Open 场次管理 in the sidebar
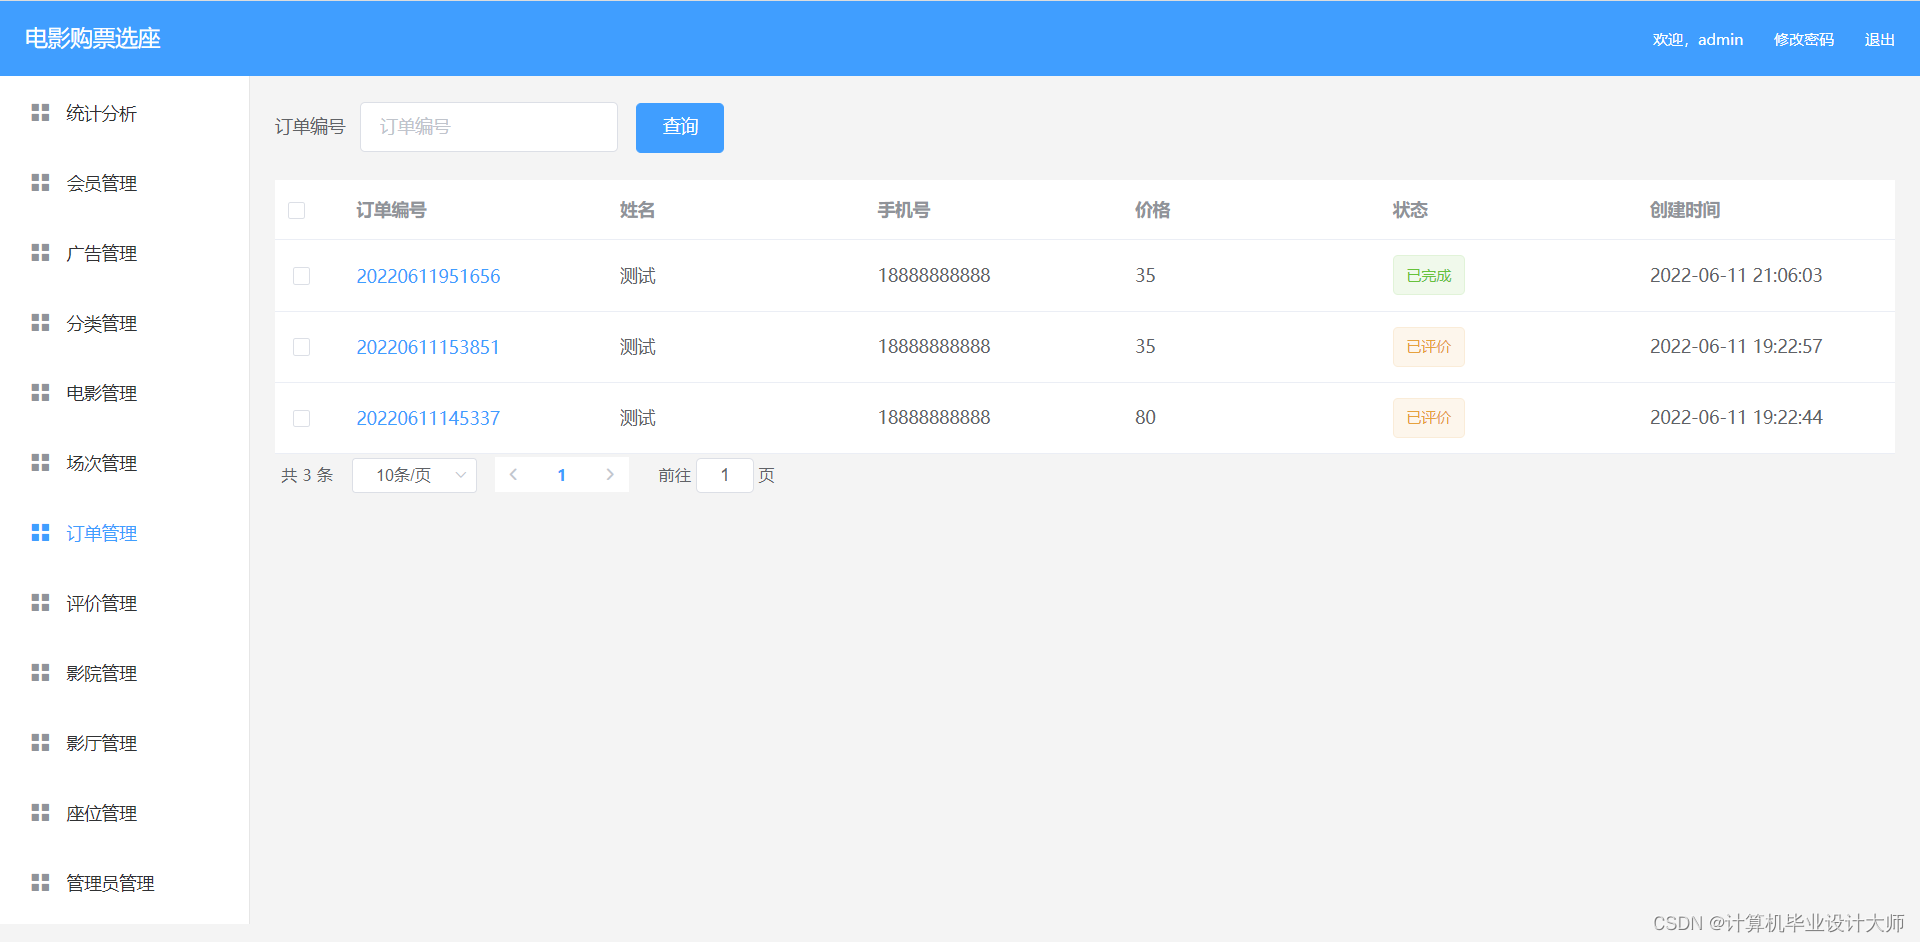This screenshot has height=942, width=1920. (101, 464)
